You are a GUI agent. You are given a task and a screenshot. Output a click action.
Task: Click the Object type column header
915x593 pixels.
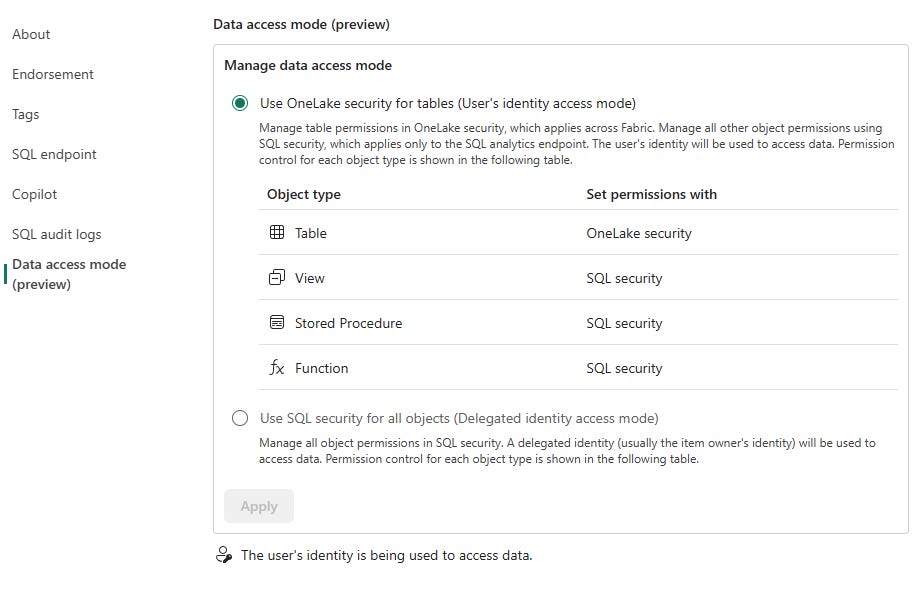tap(303, 194)
